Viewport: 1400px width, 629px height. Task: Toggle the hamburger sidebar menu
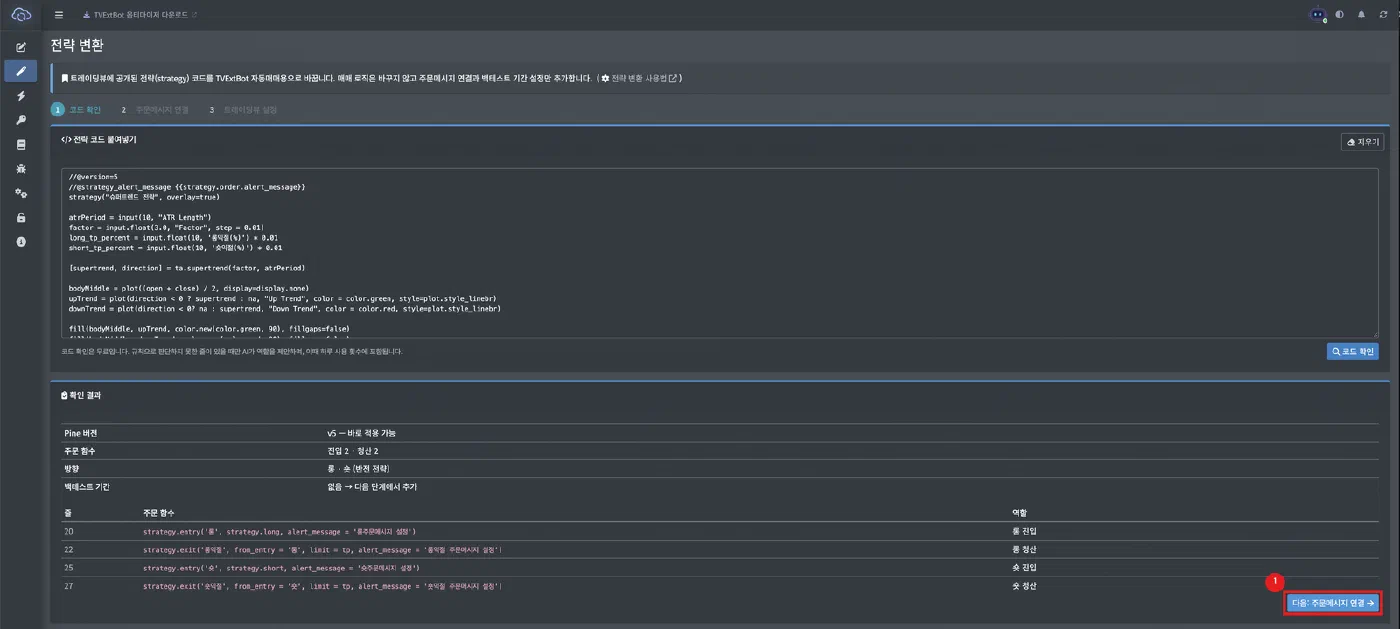pos(59,15)
